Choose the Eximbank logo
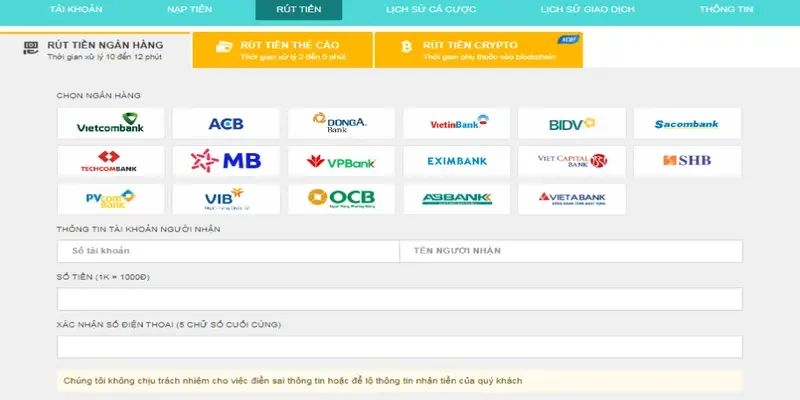 click(x=457, y=161)
